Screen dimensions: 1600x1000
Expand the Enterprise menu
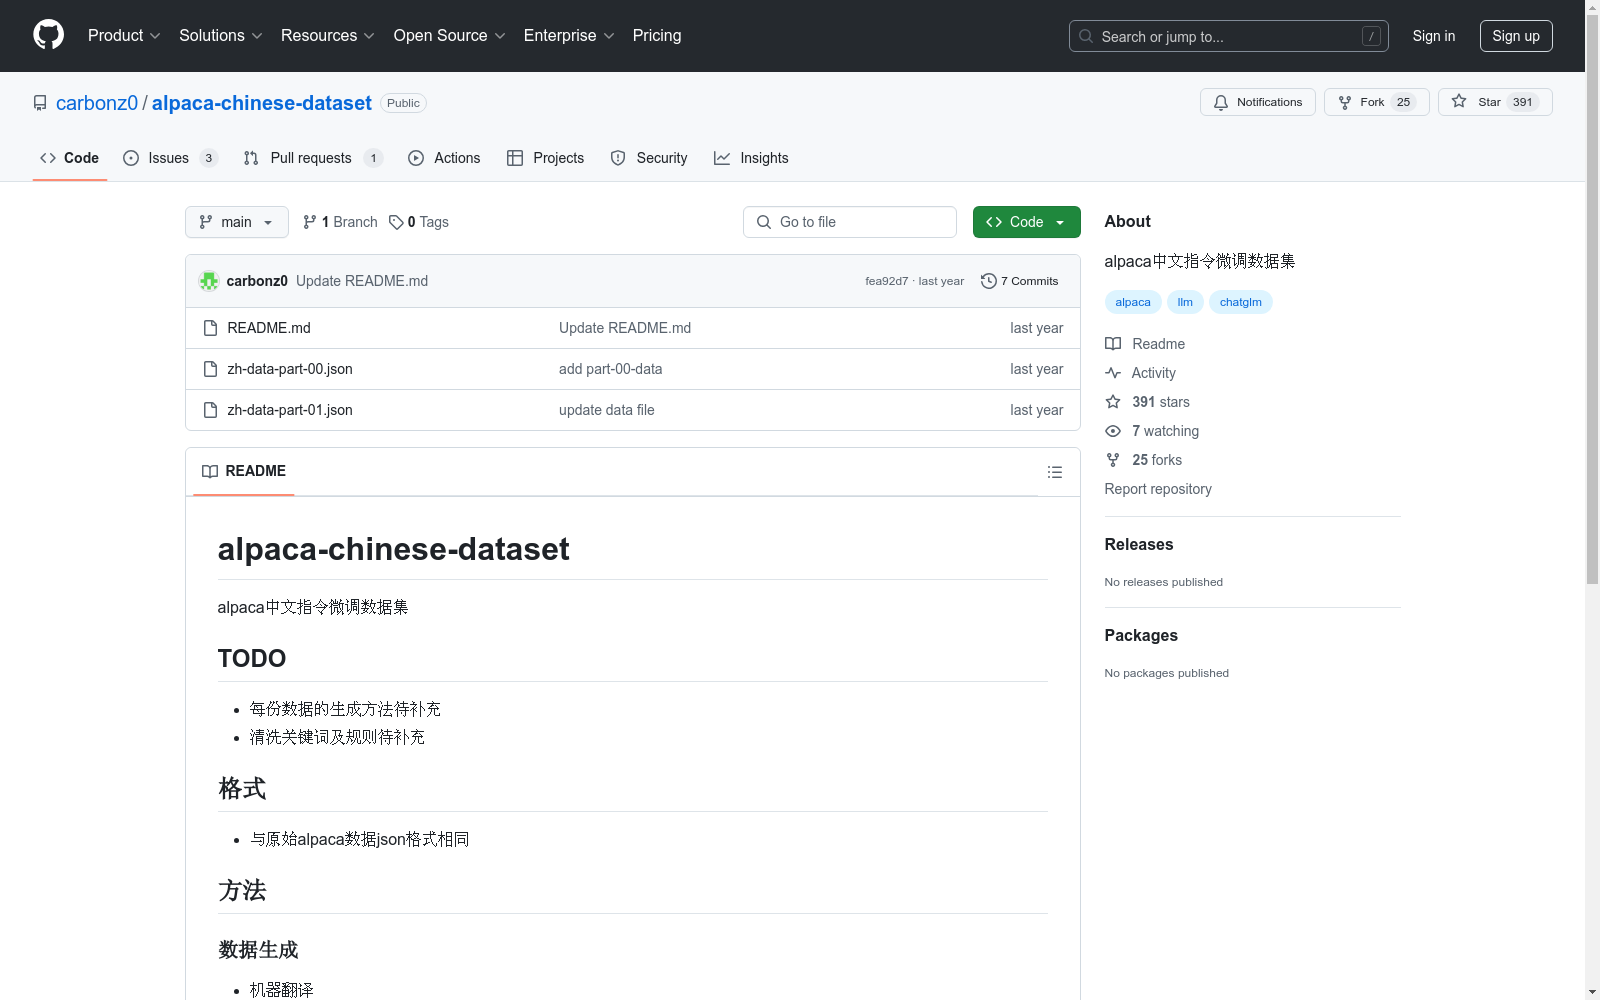(x=569, y=36)
